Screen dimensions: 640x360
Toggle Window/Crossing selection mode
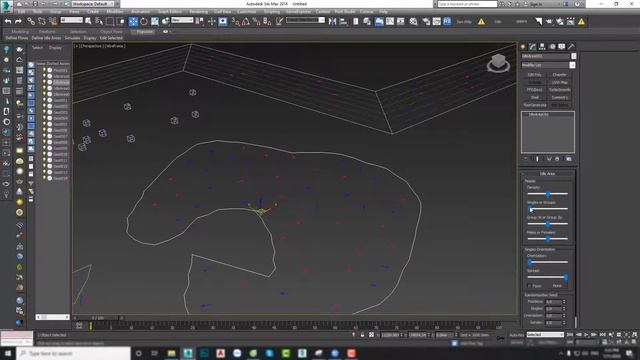pyautogui.click(x=121, y=21)
